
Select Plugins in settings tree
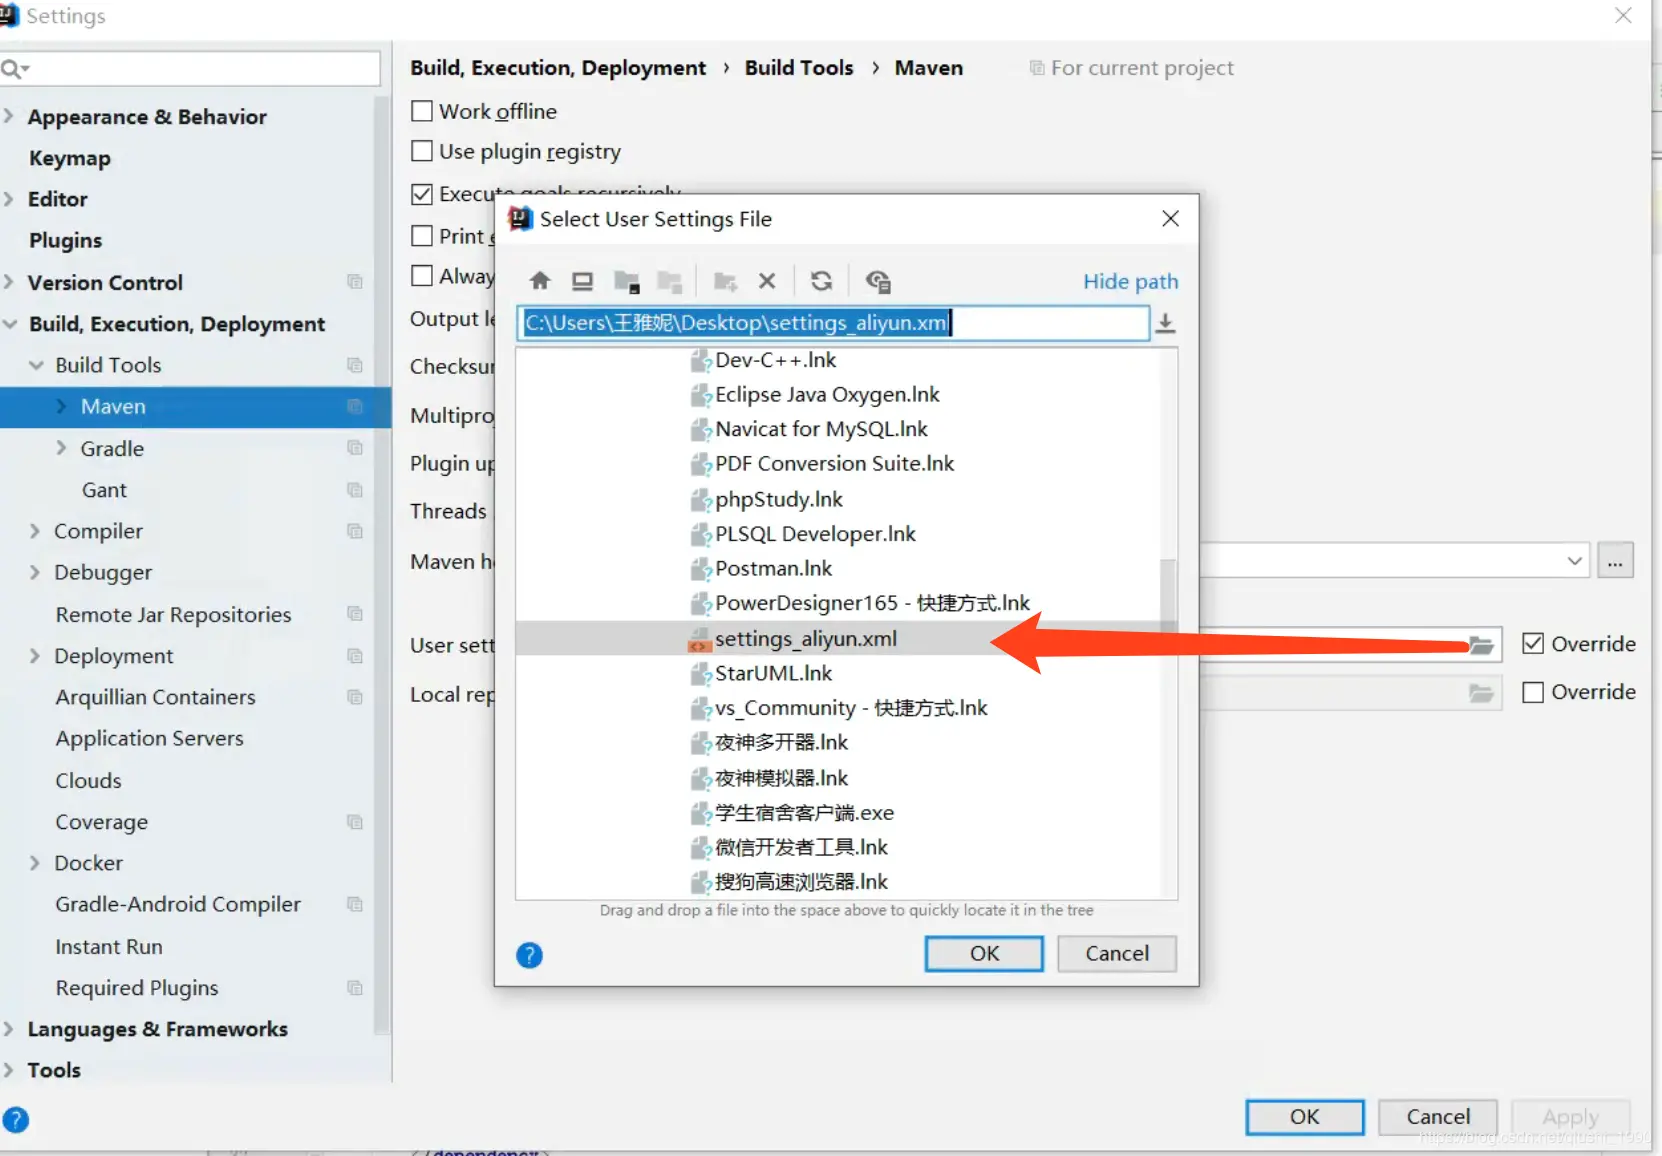click(x=66, y=240)
